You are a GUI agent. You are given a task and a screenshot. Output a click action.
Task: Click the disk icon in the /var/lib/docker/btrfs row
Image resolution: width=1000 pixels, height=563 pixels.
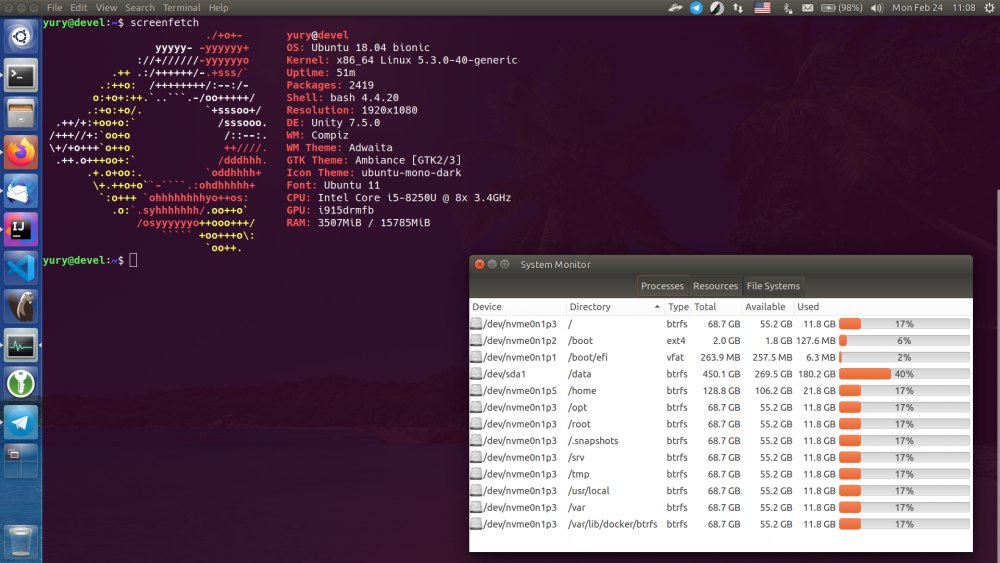click(x=476, y=524)
